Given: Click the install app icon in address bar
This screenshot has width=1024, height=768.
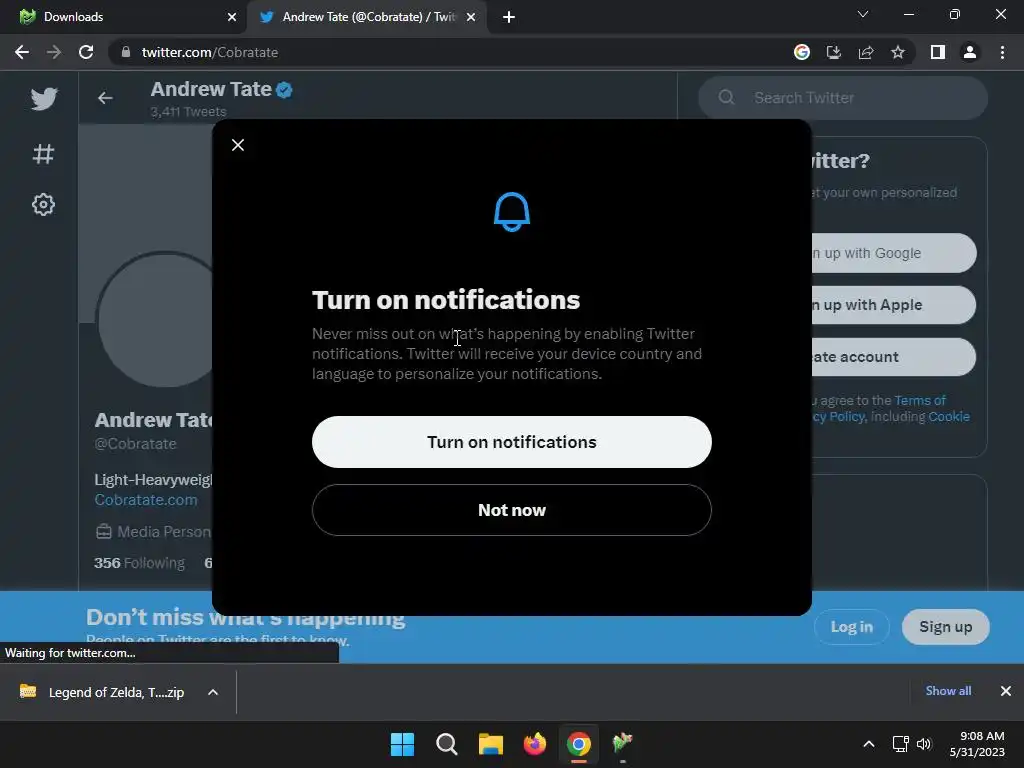Looking at the screenshot, I should coord(834,52).
